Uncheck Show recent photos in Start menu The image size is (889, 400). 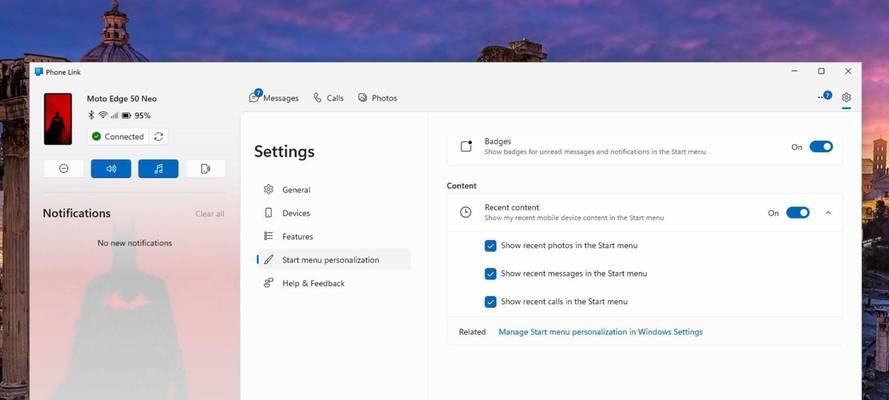(490, 246)
